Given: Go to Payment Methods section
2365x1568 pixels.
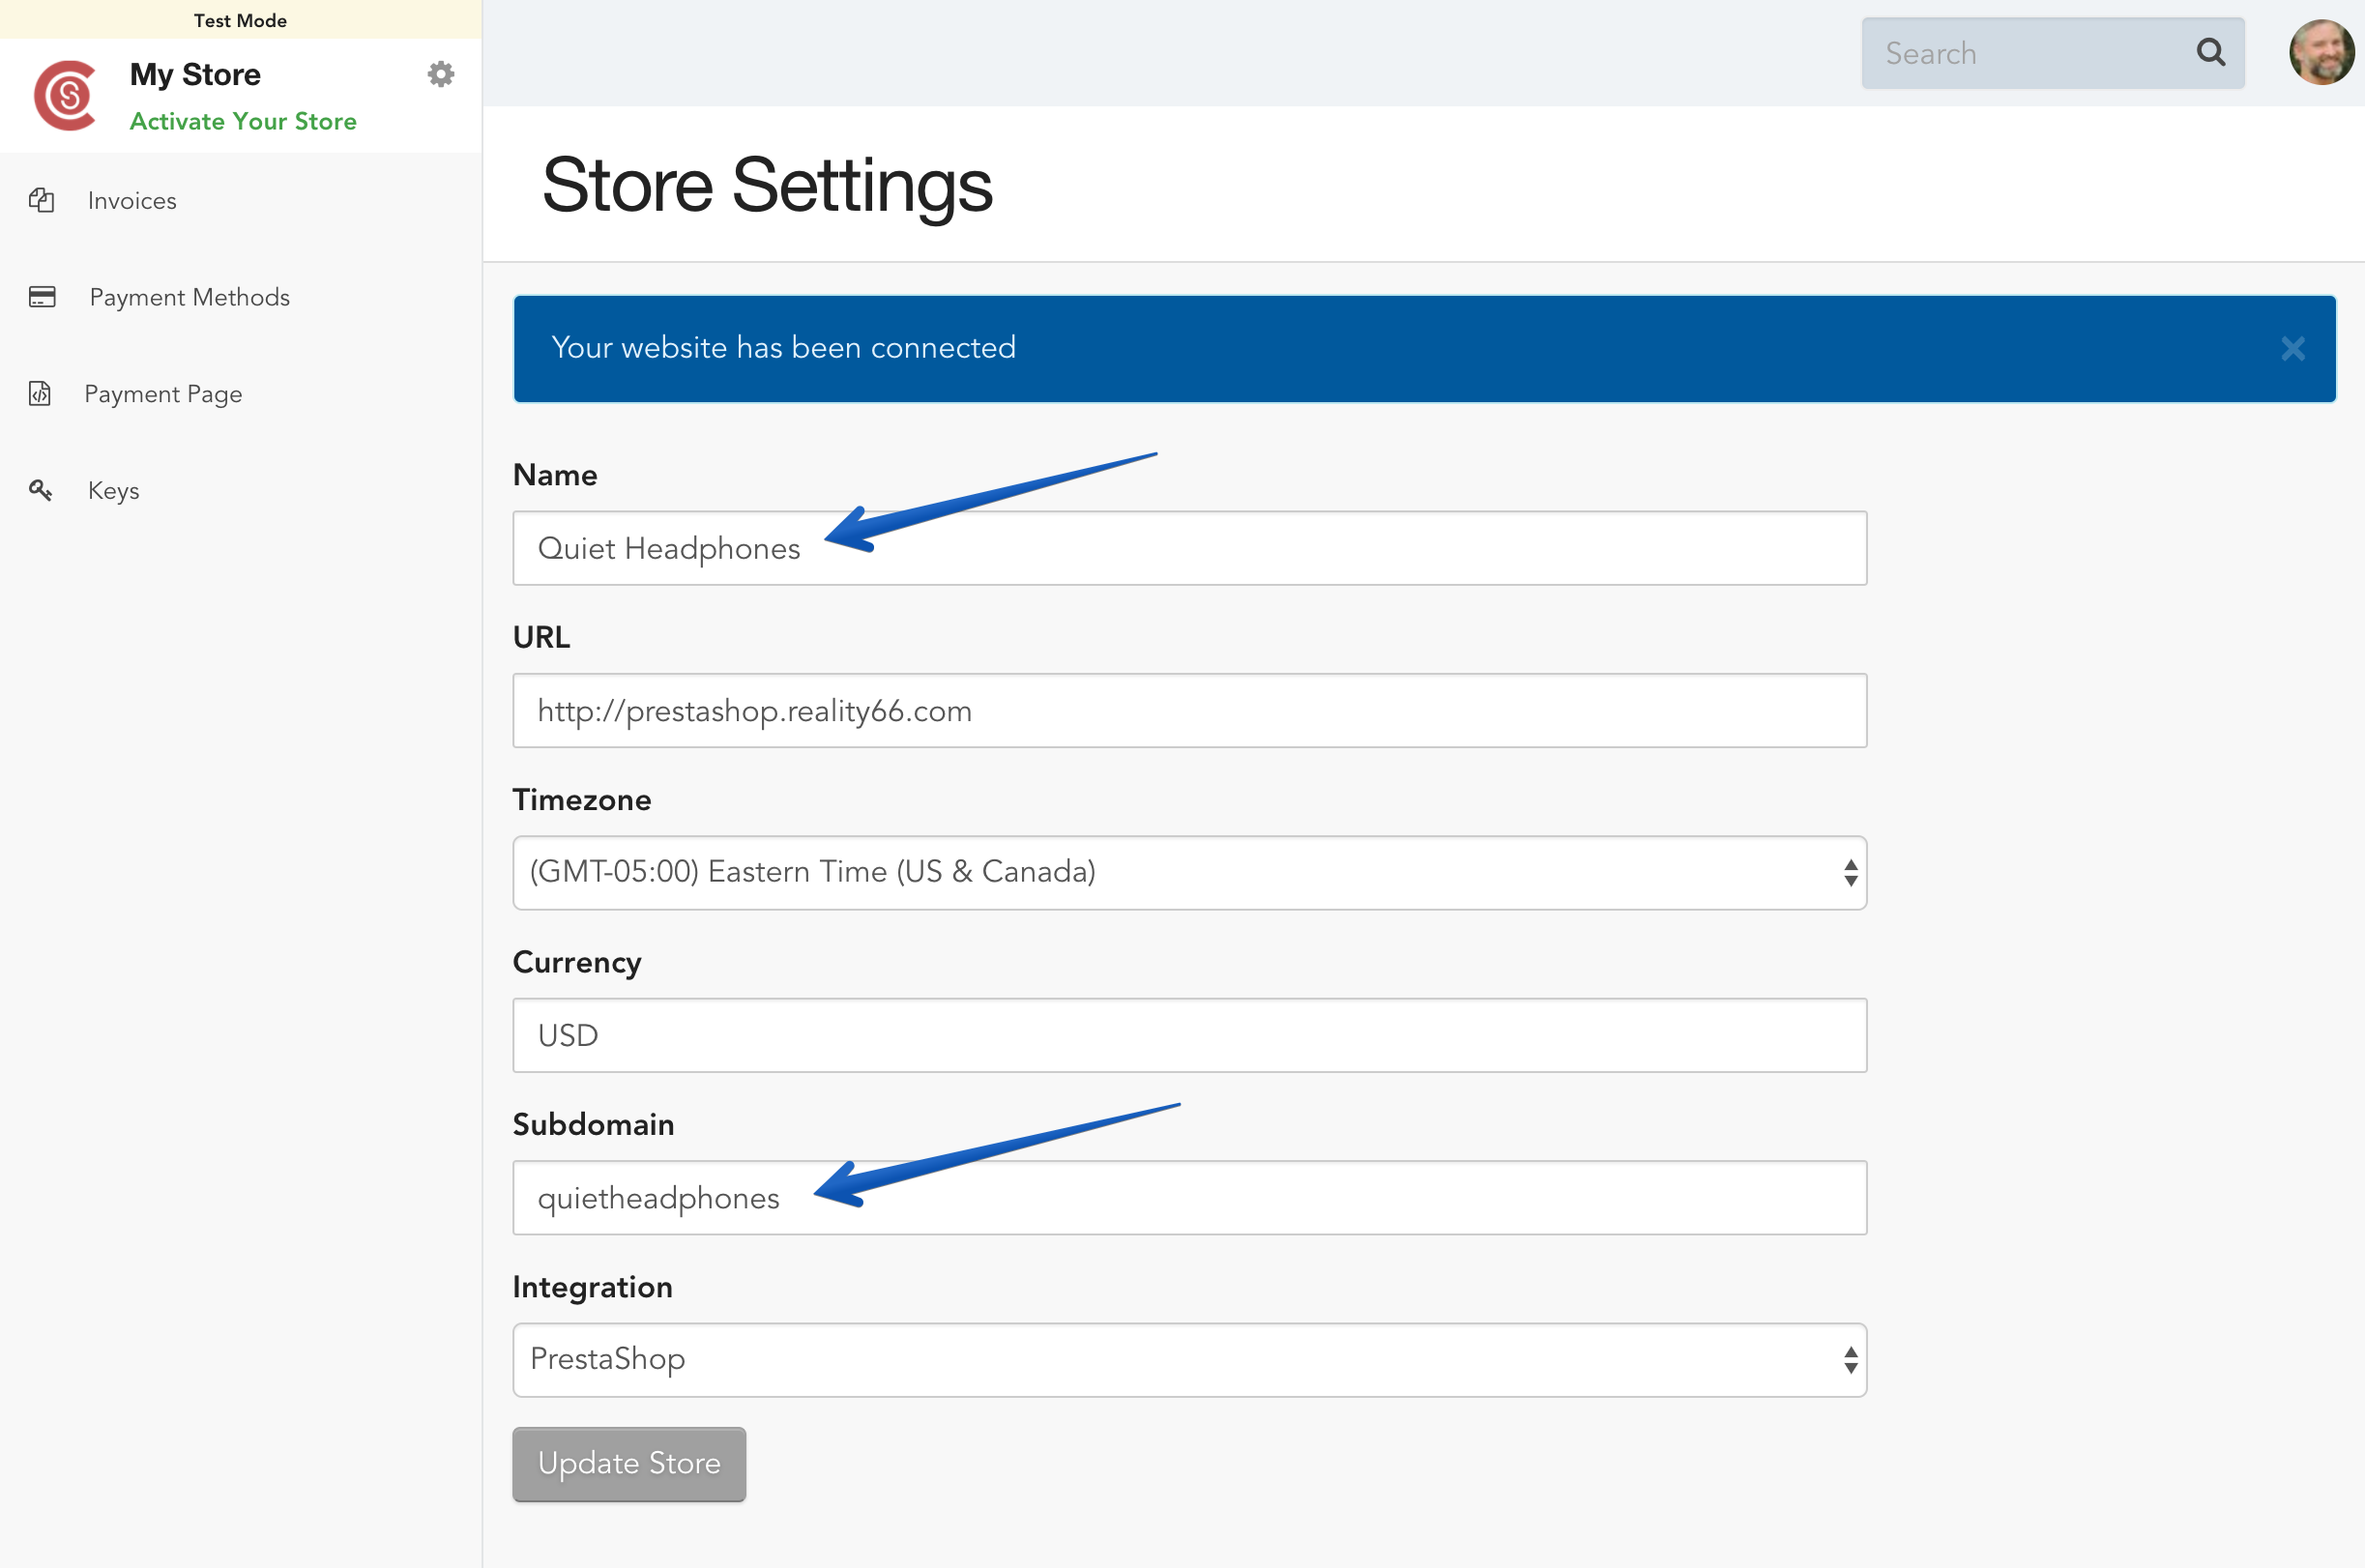Looking at the screenshot, I should [189, 298].
